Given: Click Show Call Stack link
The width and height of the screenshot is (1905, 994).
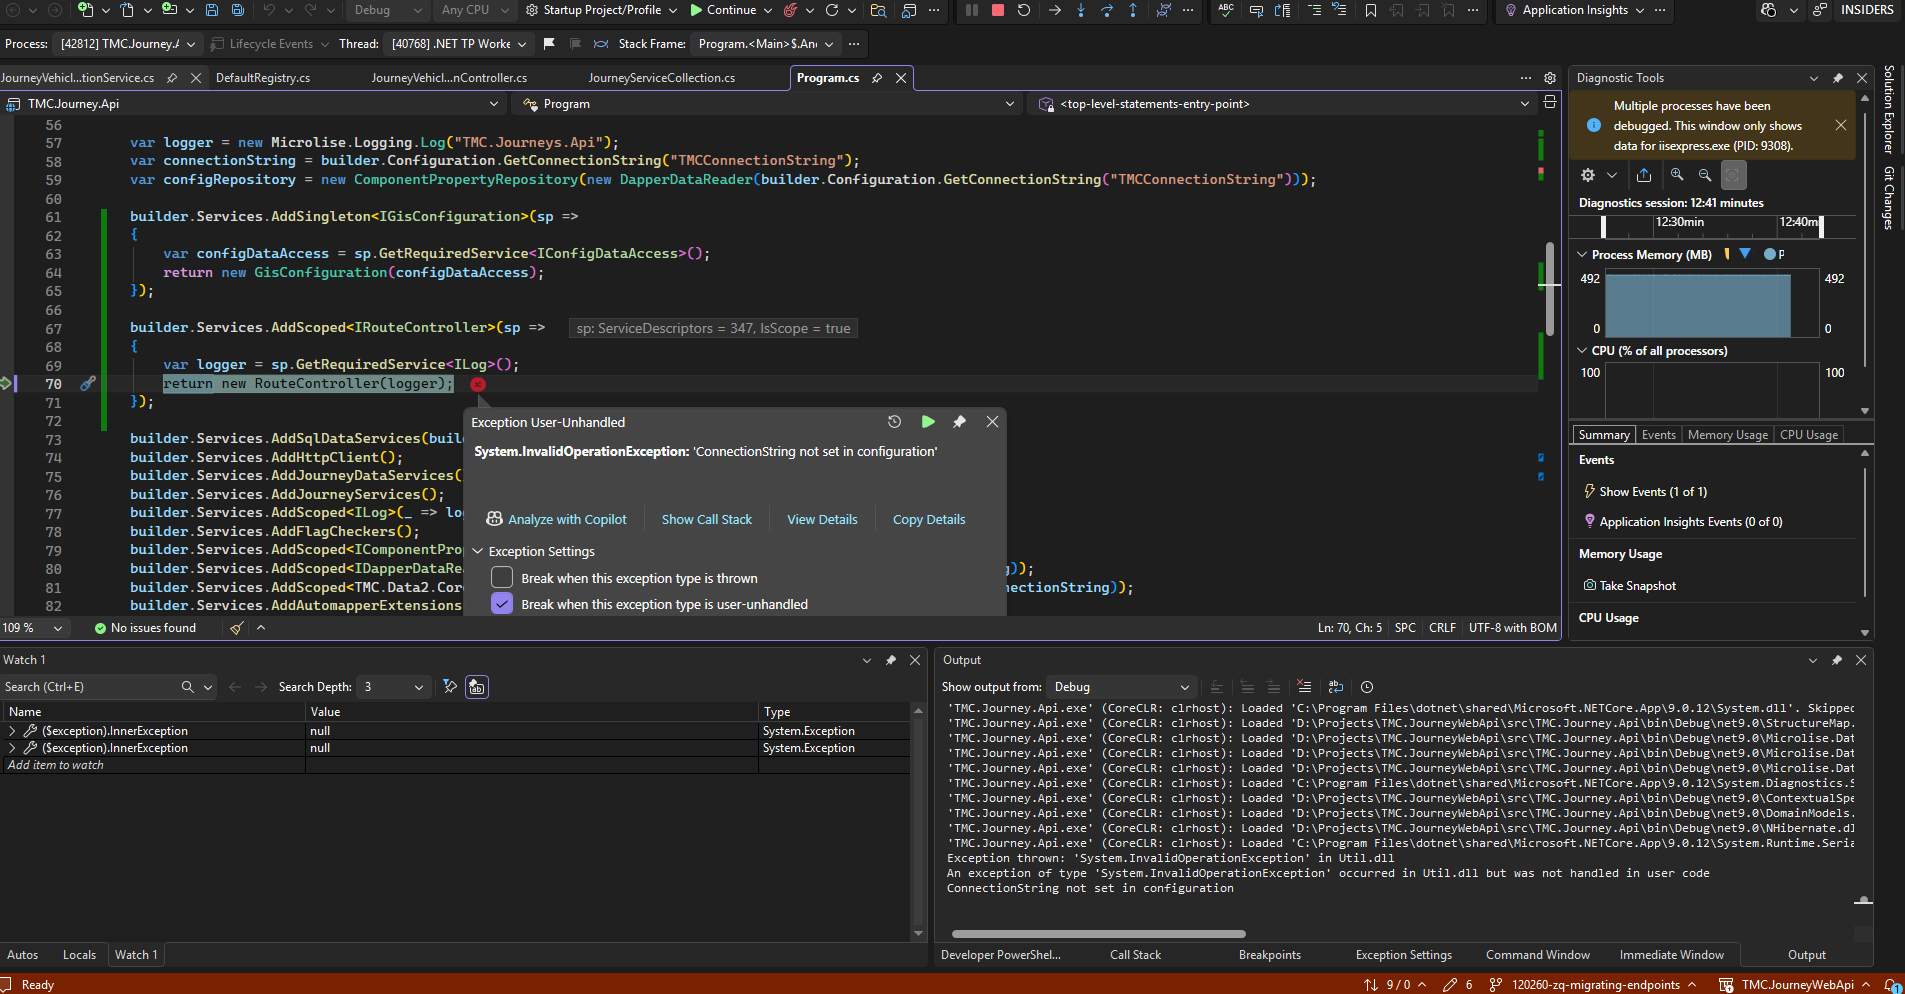Looking at the screenshot, I should point(707,519).
